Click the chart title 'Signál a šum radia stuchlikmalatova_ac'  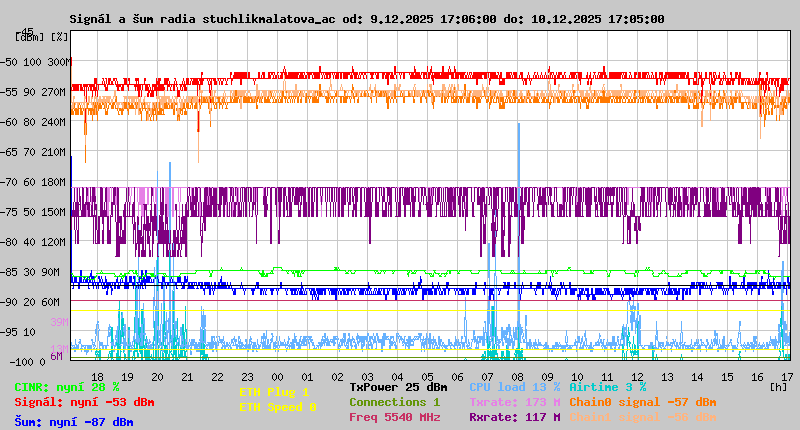click(203, 19)
